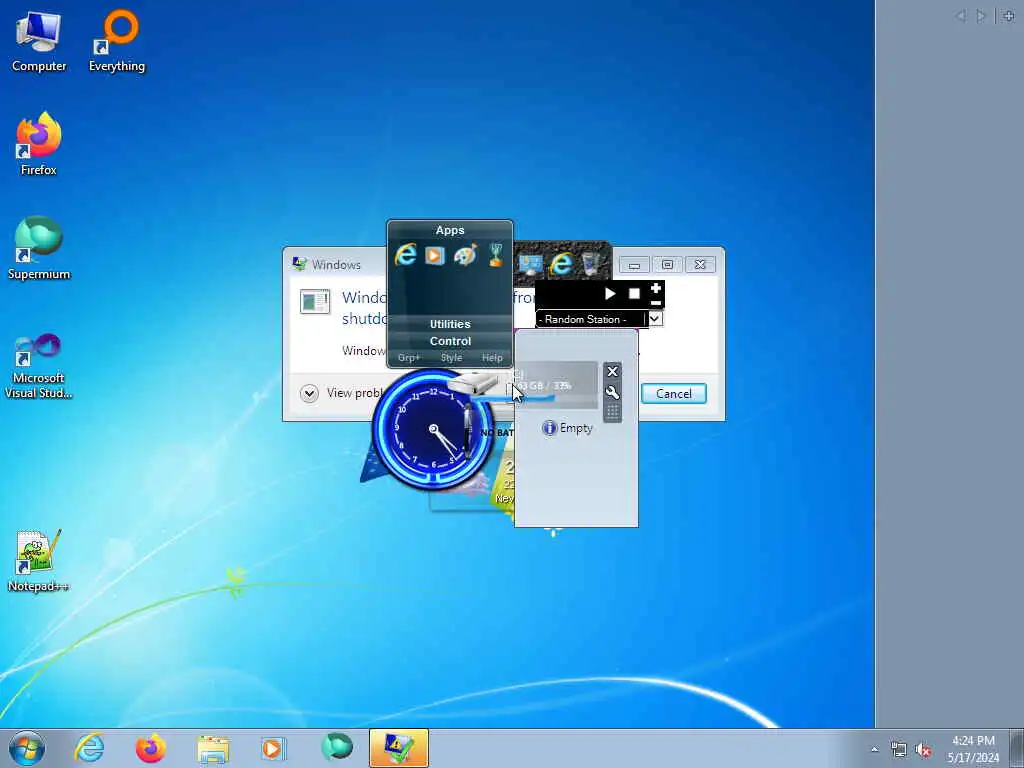This screenshot has height=768, width=1024.
Task: Open the Computer desktop icon
Action: (x=39, y=41)
